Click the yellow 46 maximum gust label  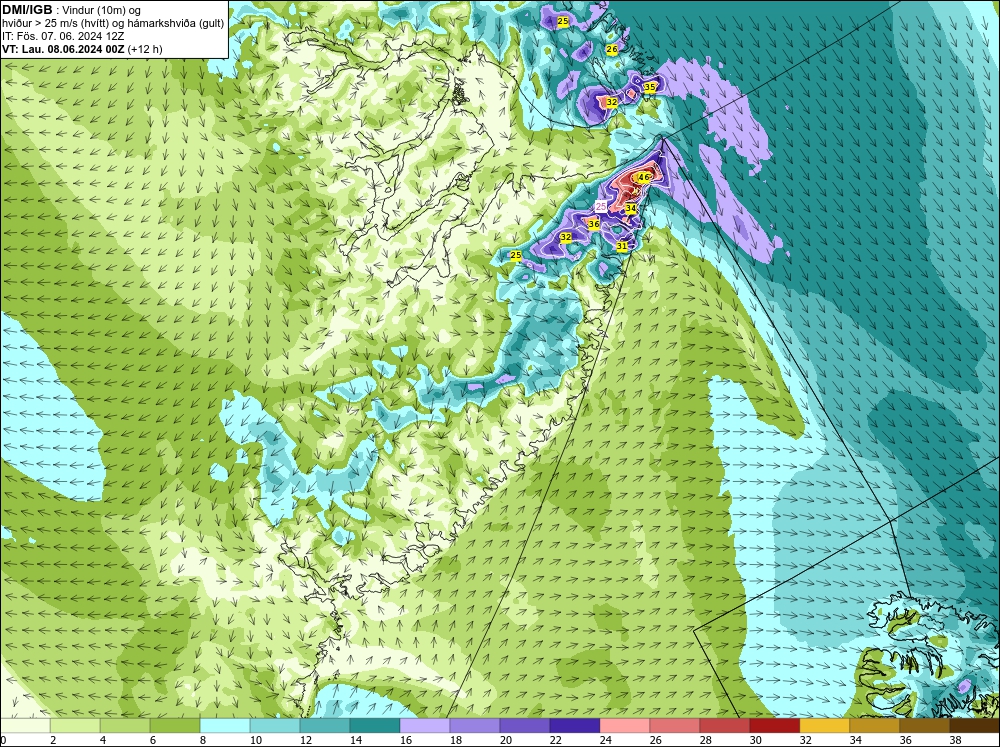click(643, 177)
